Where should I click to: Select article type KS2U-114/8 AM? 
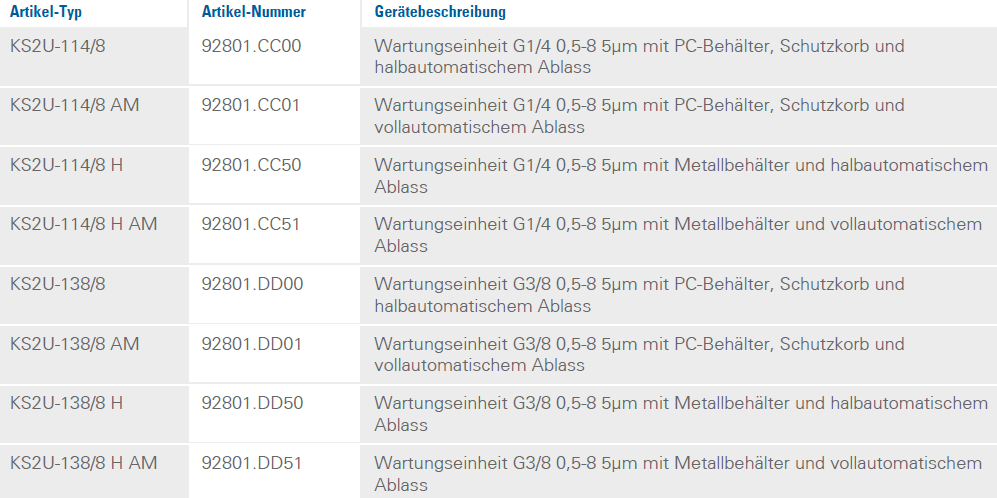[x=75, y=105]
